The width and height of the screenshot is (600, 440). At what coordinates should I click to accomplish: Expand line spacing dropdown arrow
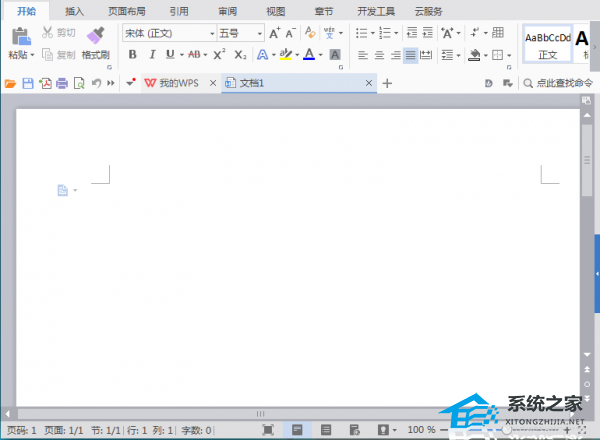click(x=458, y=56)
